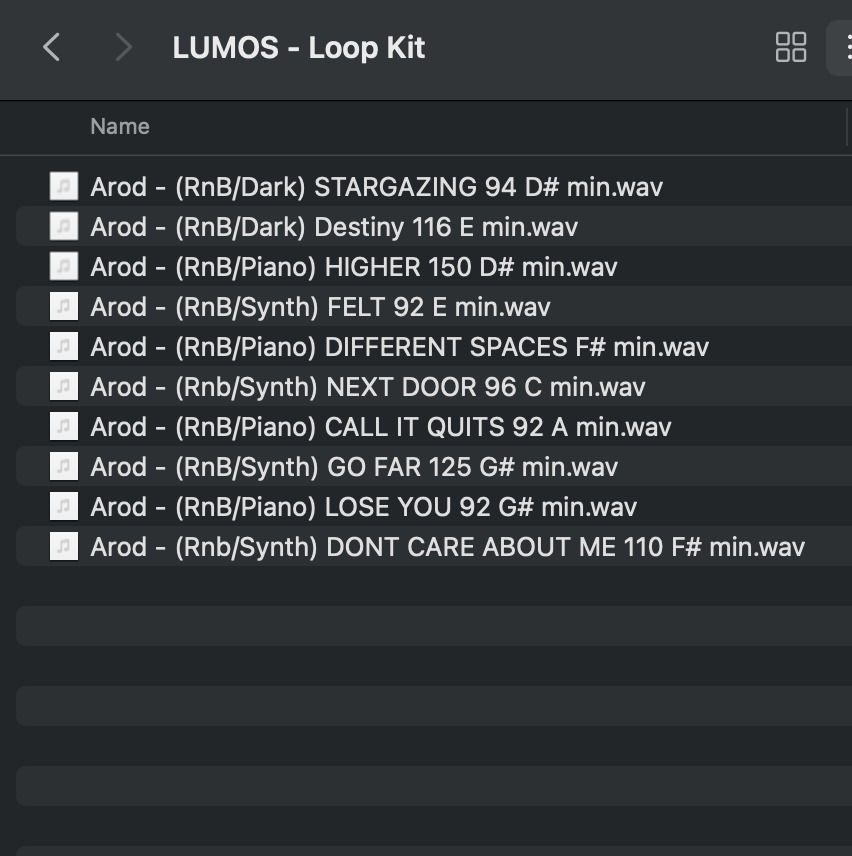Click the music note icon on HIGHER 150

[x=63, y=266]
